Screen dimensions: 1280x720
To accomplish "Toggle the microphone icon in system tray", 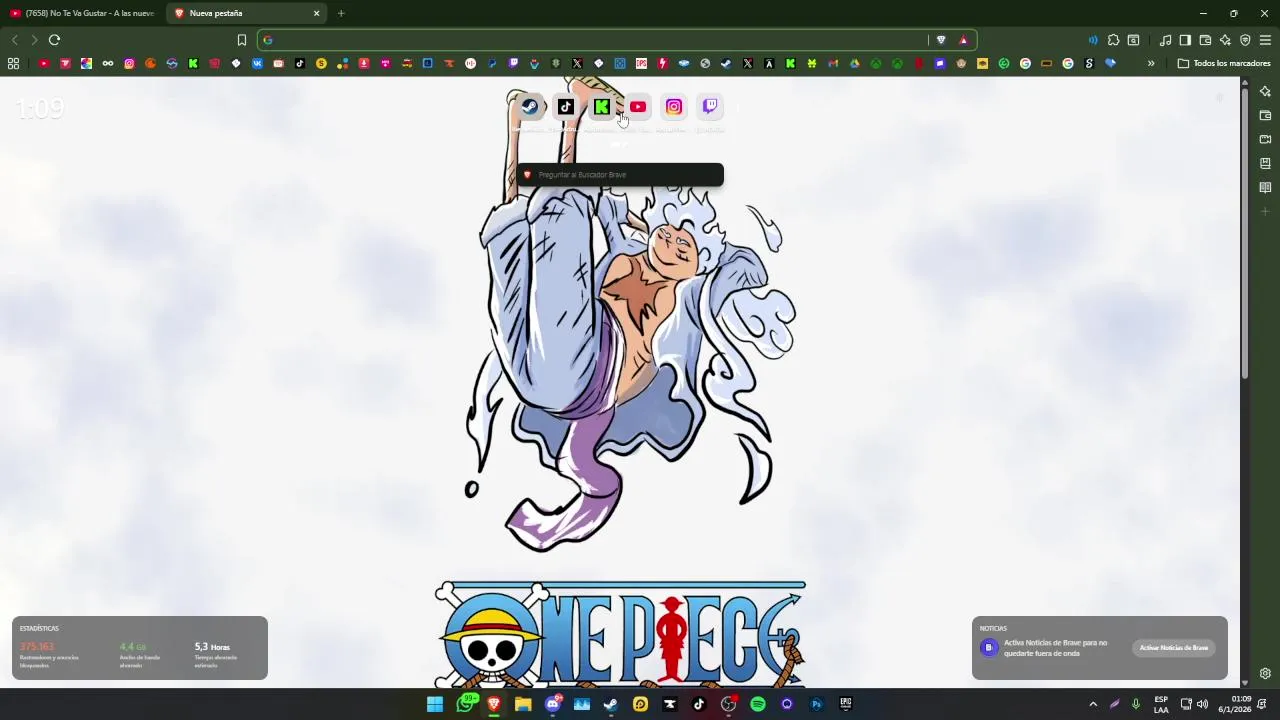I will click(x=1135, y=704).
